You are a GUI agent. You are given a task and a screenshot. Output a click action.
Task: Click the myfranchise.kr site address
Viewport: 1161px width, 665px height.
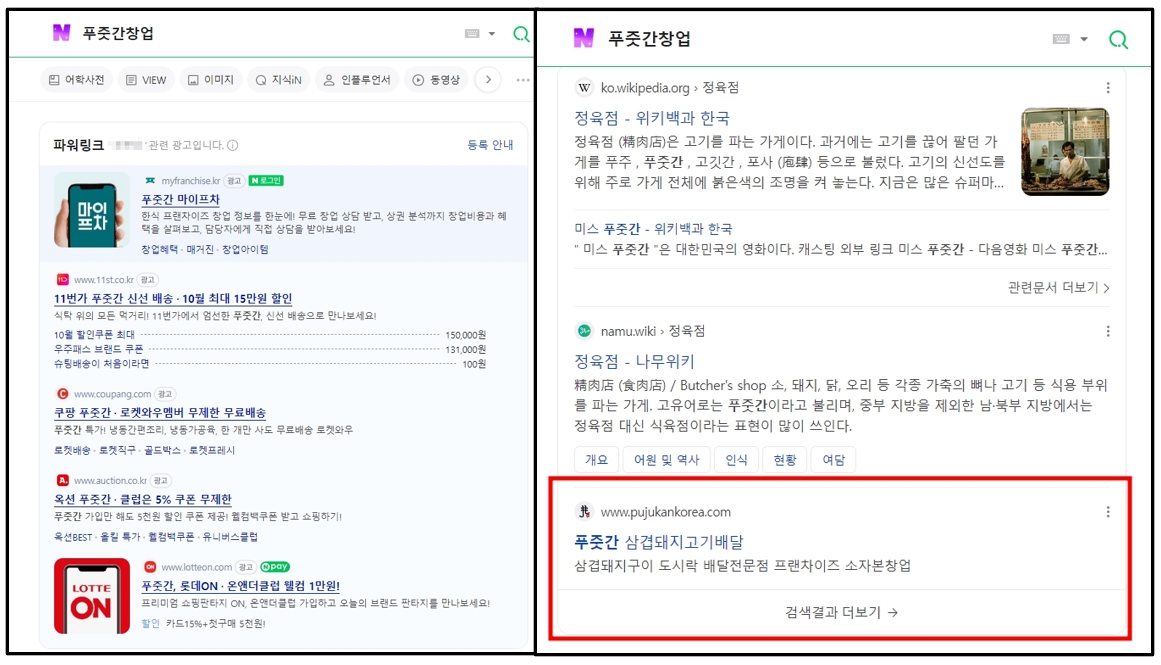(191, 181)
